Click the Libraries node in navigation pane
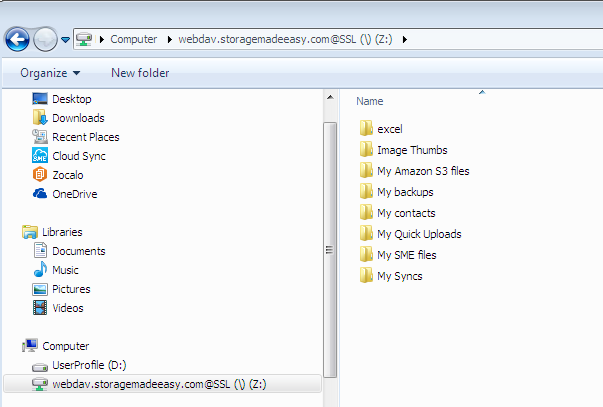The width and height of the screenshot is (603, 407). click(61, 232)
